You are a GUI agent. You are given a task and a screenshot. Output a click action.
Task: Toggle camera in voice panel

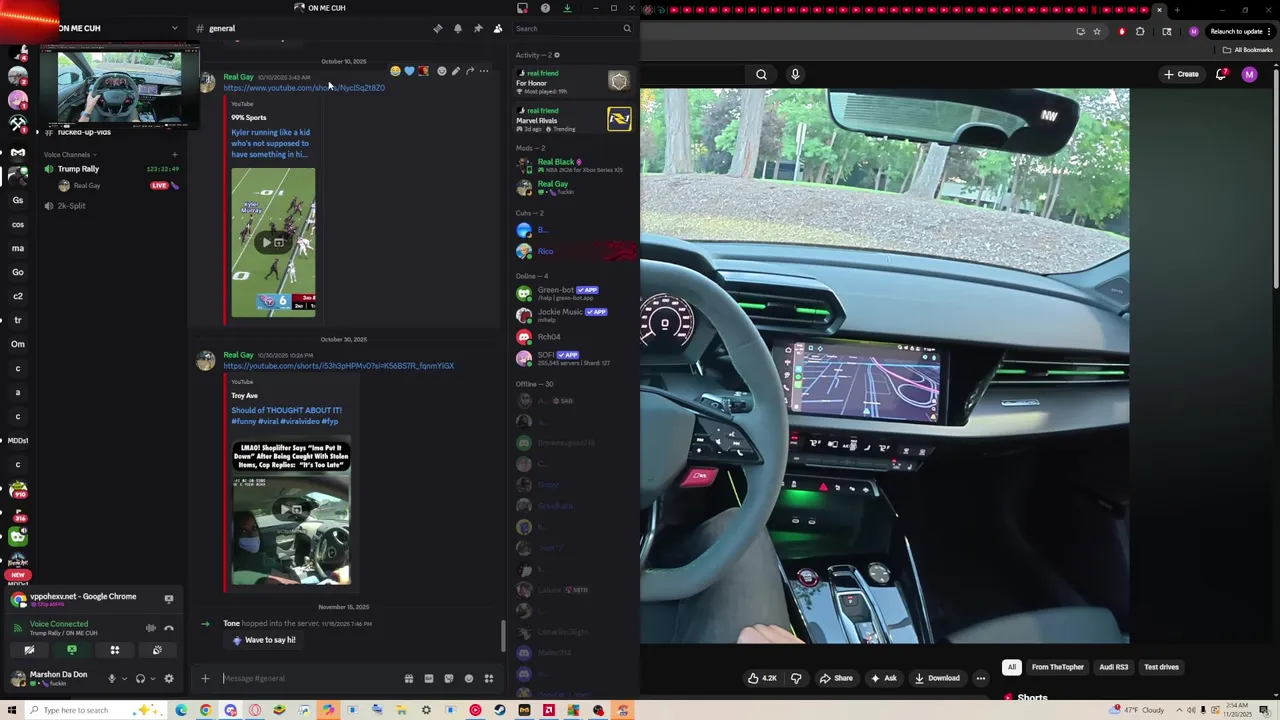tap(29, 650)
